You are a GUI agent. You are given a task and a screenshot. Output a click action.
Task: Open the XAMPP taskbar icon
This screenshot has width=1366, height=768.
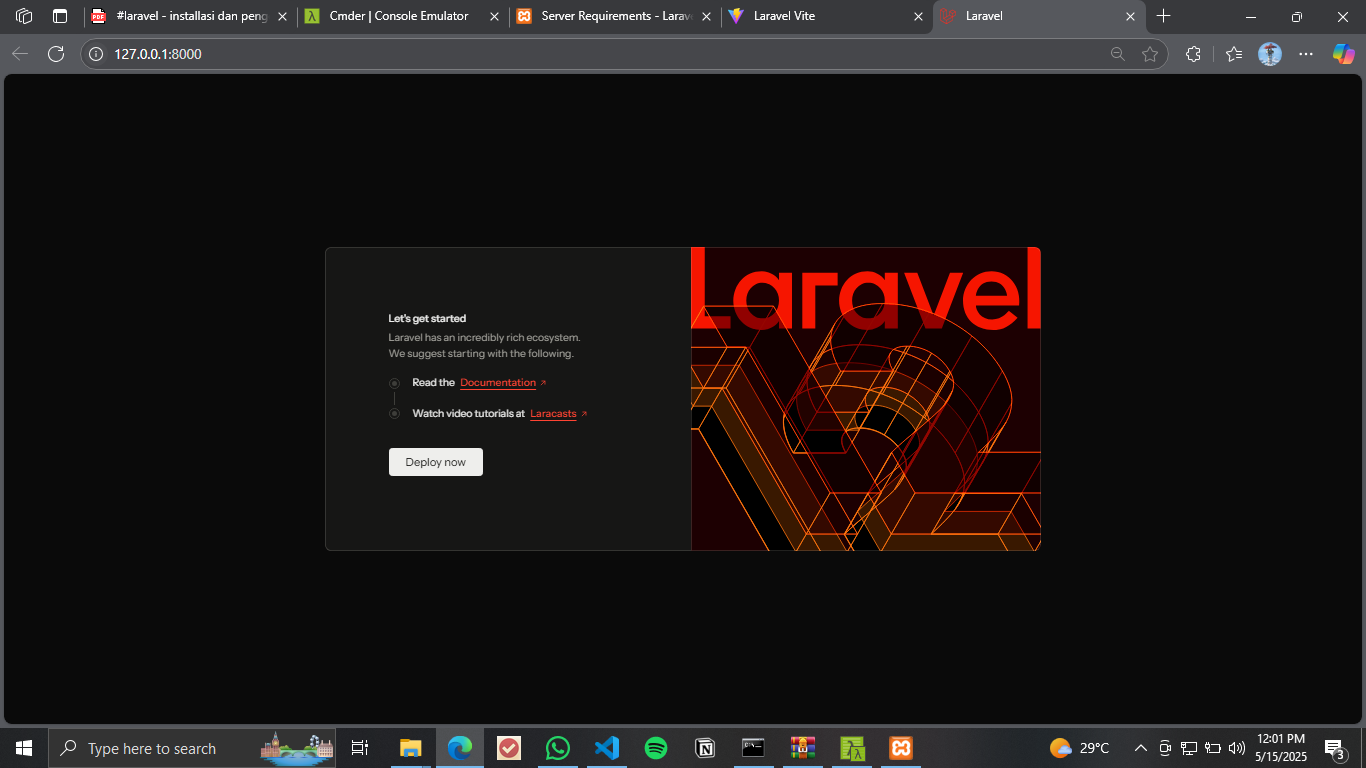tap(901, 748)
